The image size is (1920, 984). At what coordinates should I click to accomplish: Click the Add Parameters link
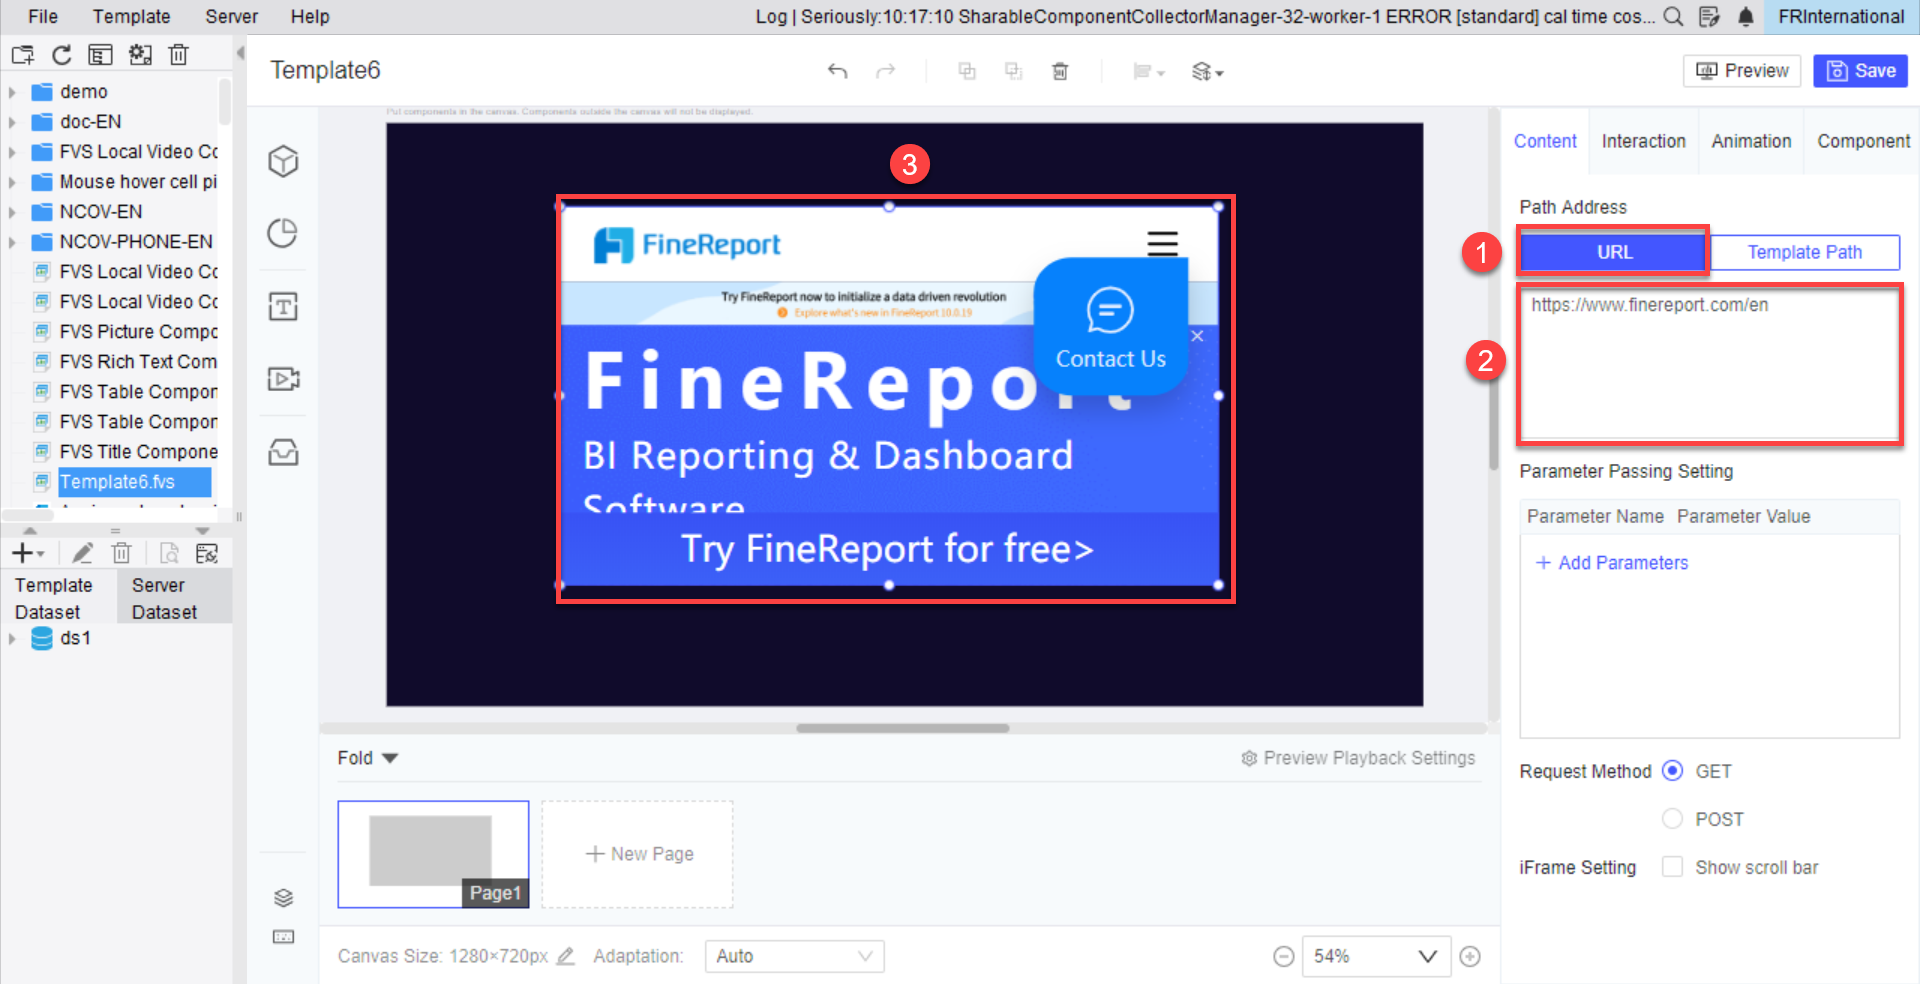click(1610, 562)
